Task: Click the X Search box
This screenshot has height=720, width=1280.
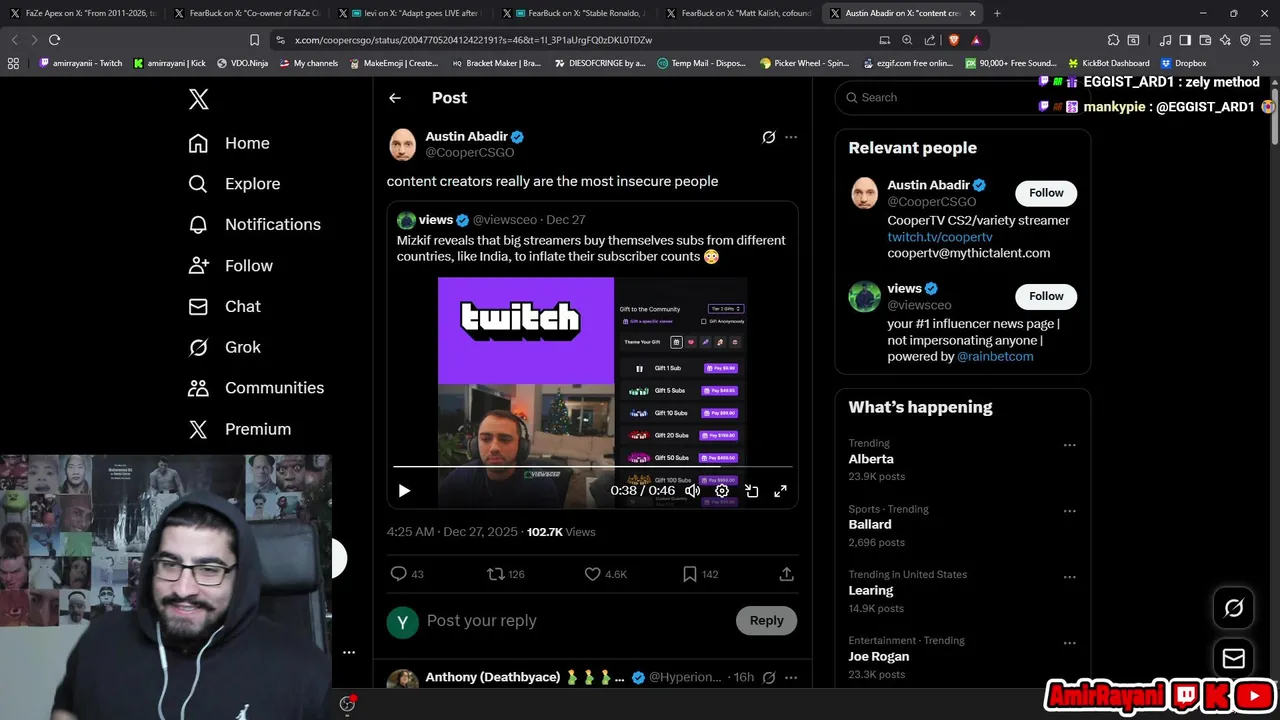Action: tap(962, 97)
